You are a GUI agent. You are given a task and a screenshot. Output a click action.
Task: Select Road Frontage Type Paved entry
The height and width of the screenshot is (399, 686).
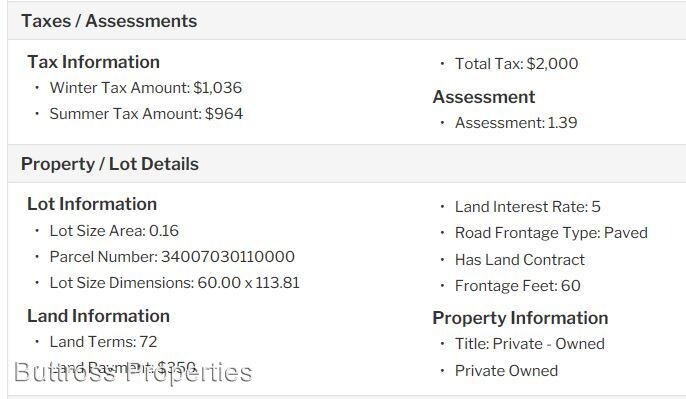551,233
